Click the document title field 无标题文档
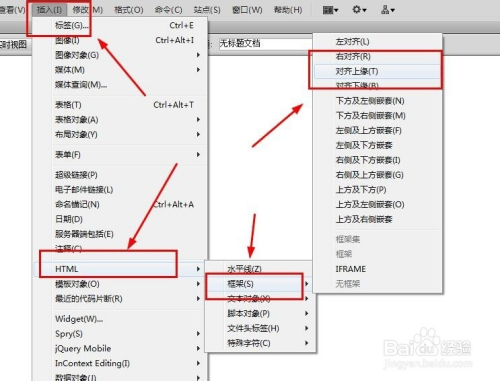Screen dimensions: 500x381 [265, 43]
